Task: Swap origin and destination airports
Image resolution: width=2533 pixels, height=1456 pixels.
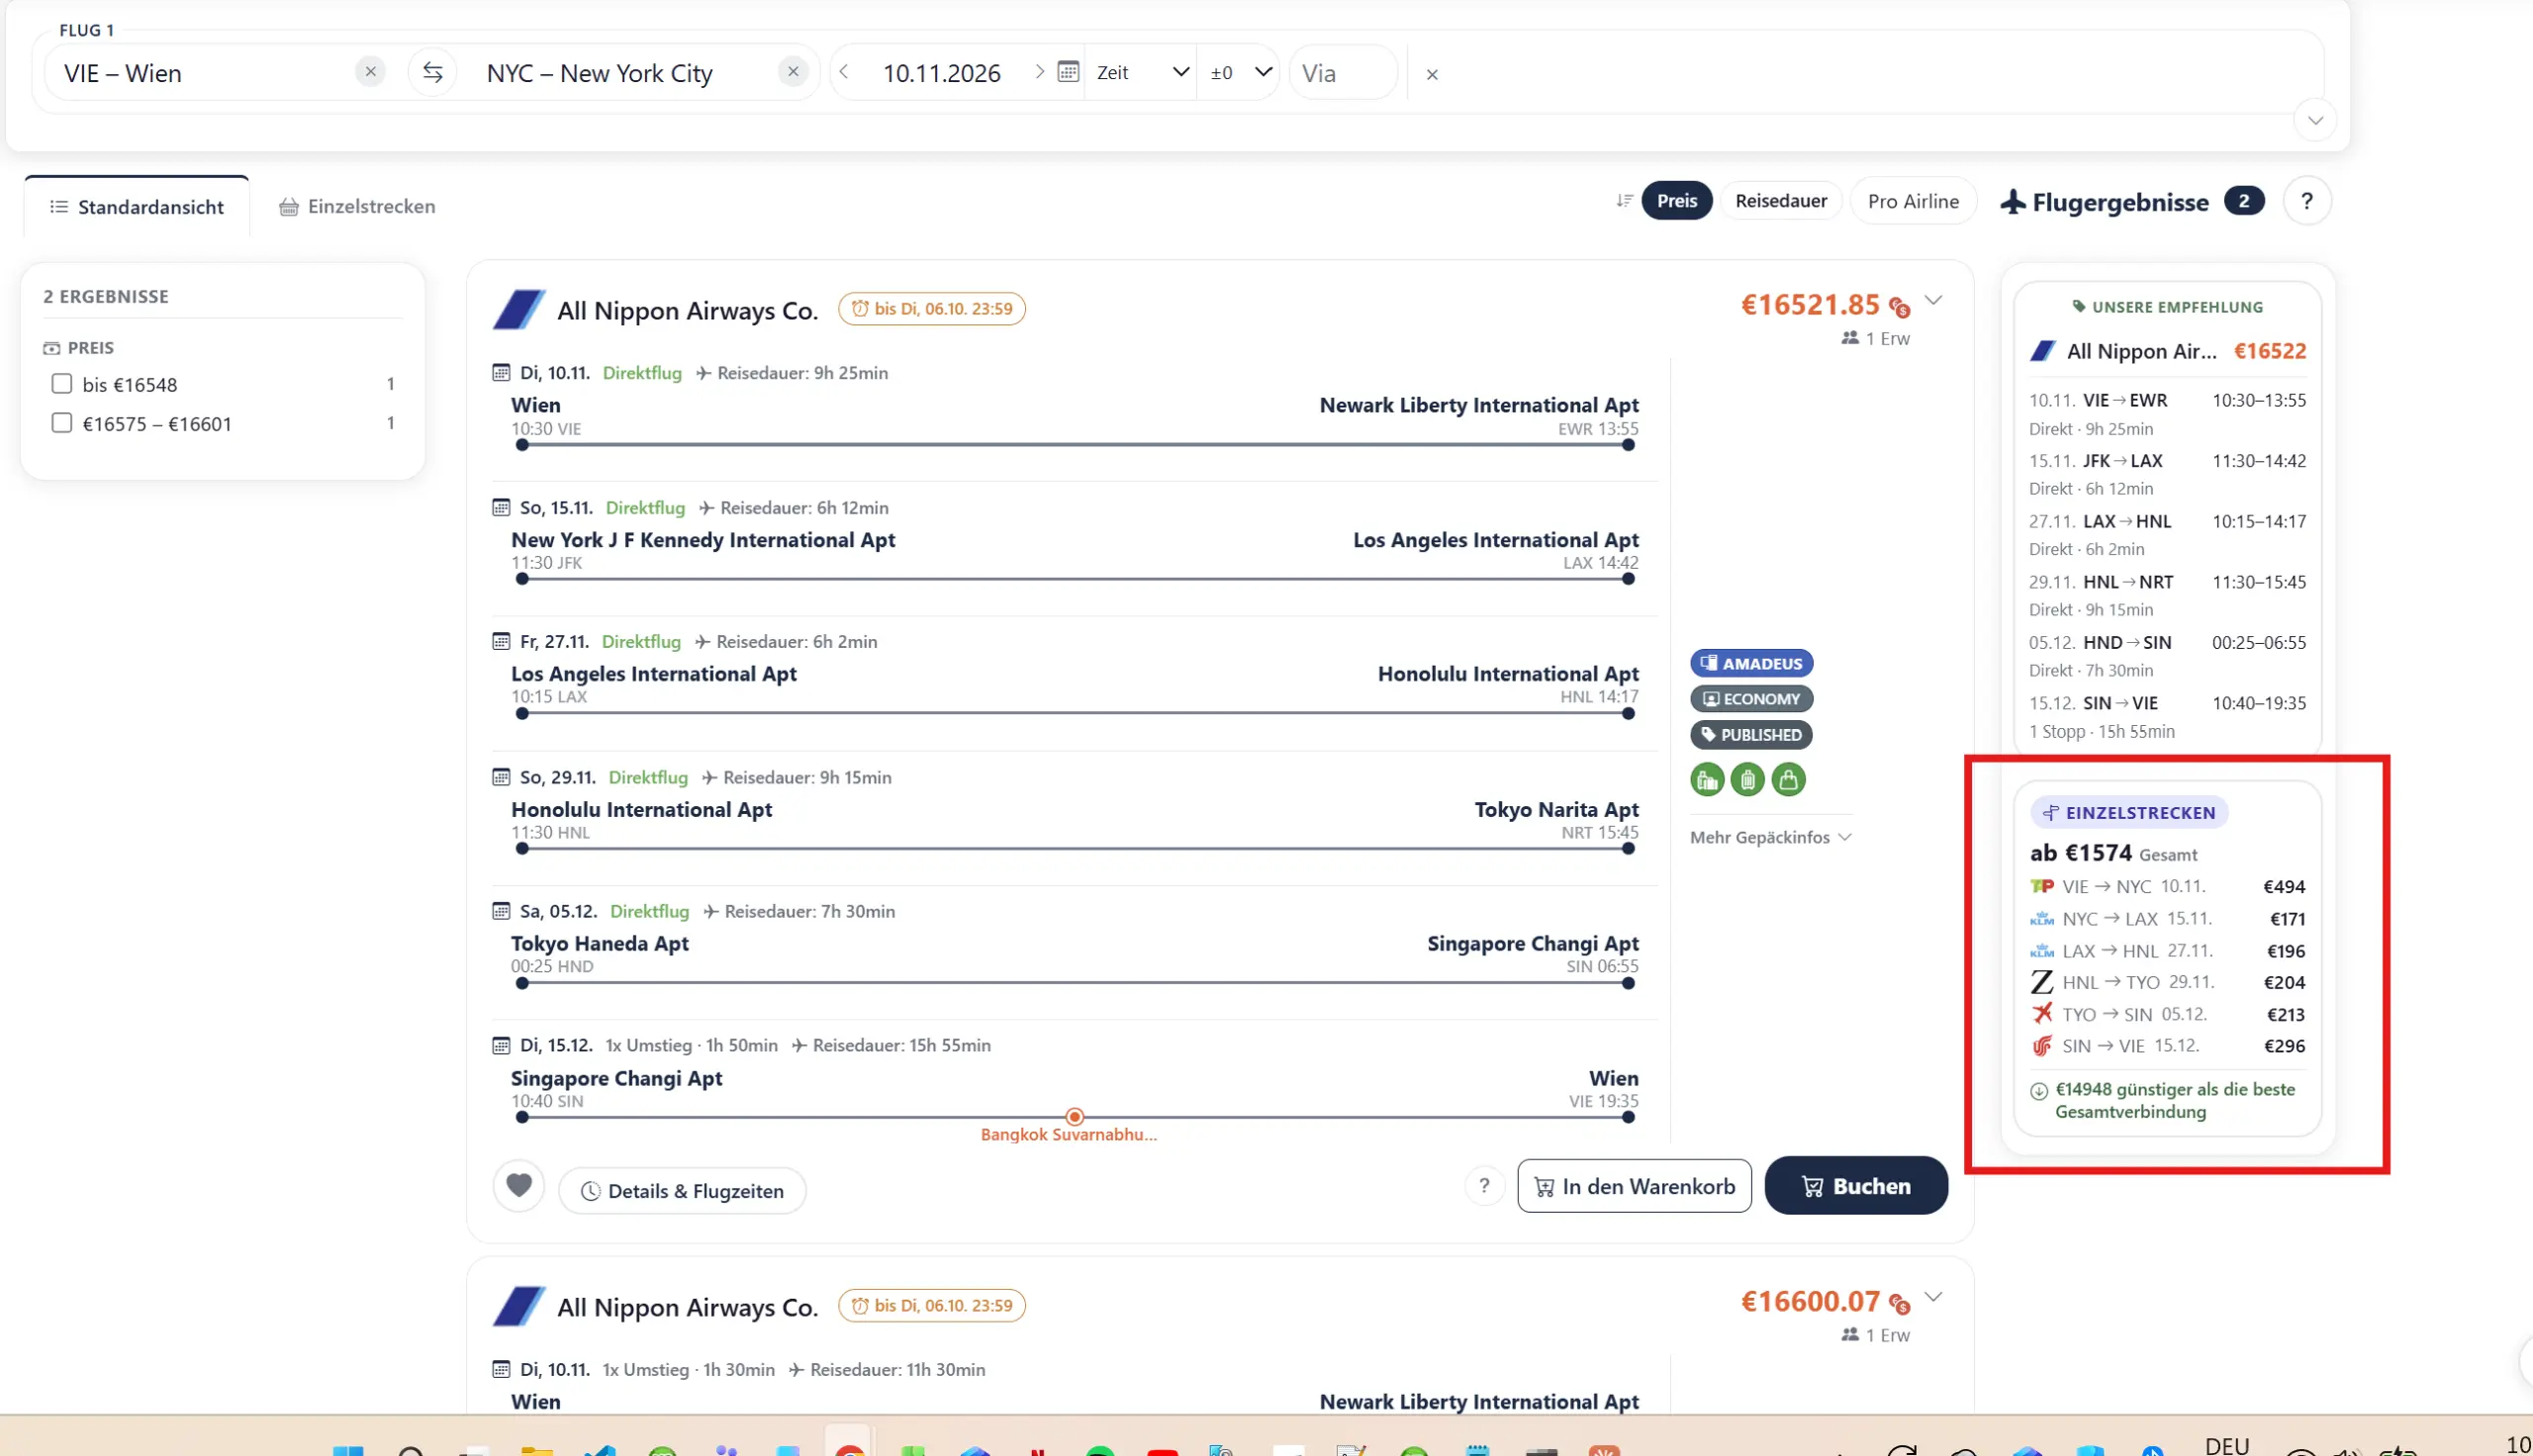Action: coord(432,73)
